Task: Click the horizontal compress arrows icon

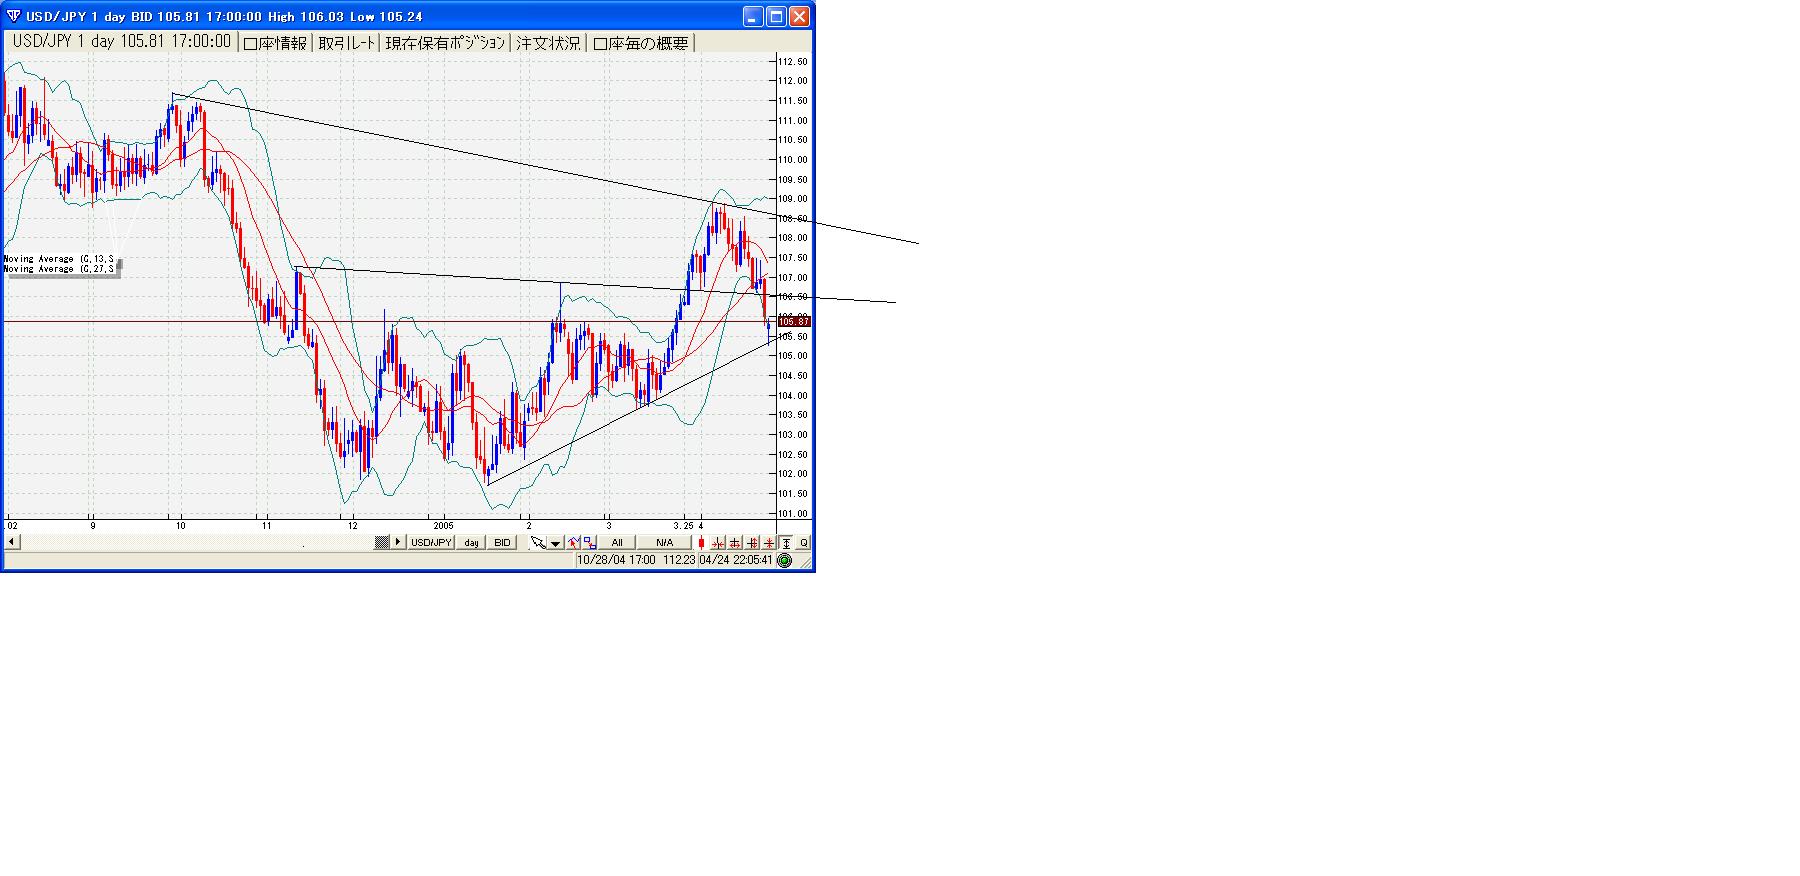Action: 718,543
